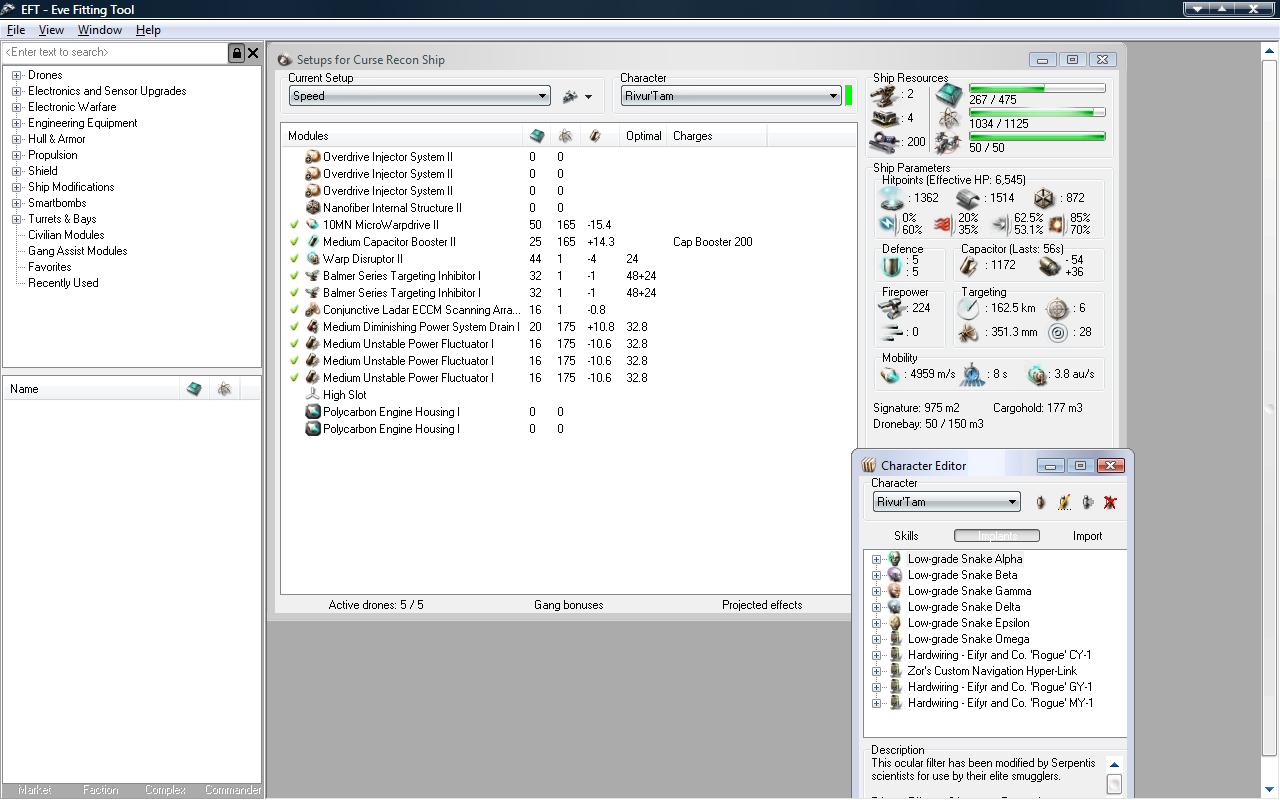Click the structure hitpoints icon showing 872

[1044, 198]
